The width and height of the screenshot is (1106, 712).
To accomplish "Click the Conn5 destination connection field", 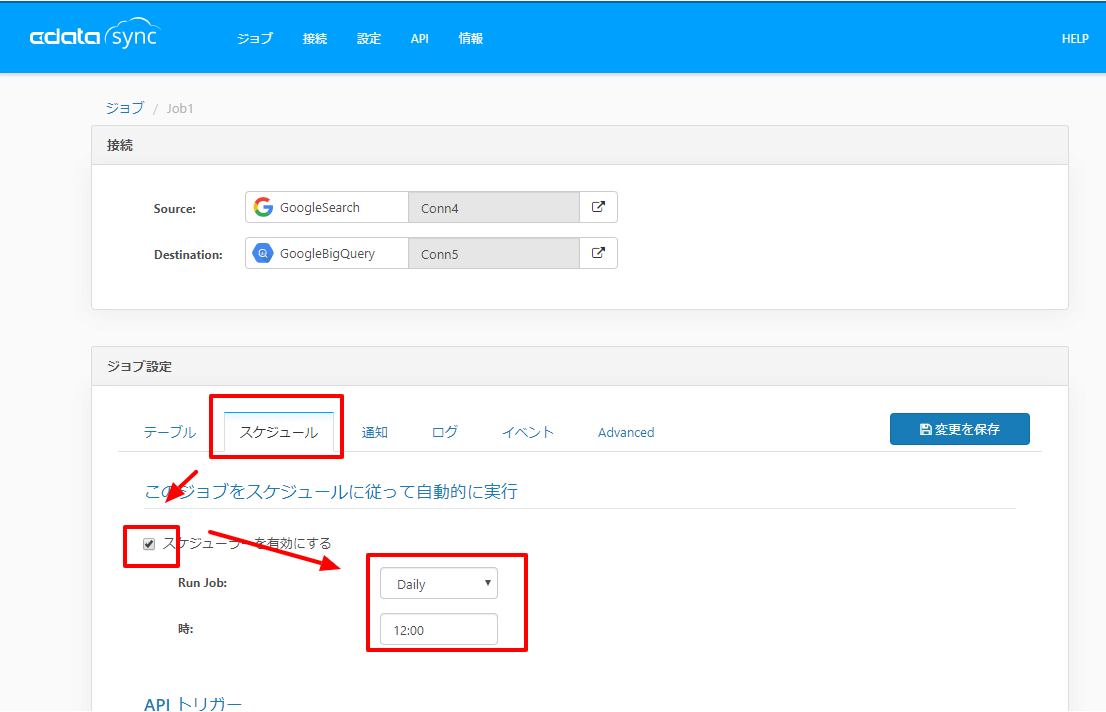I will pos(494,253).
